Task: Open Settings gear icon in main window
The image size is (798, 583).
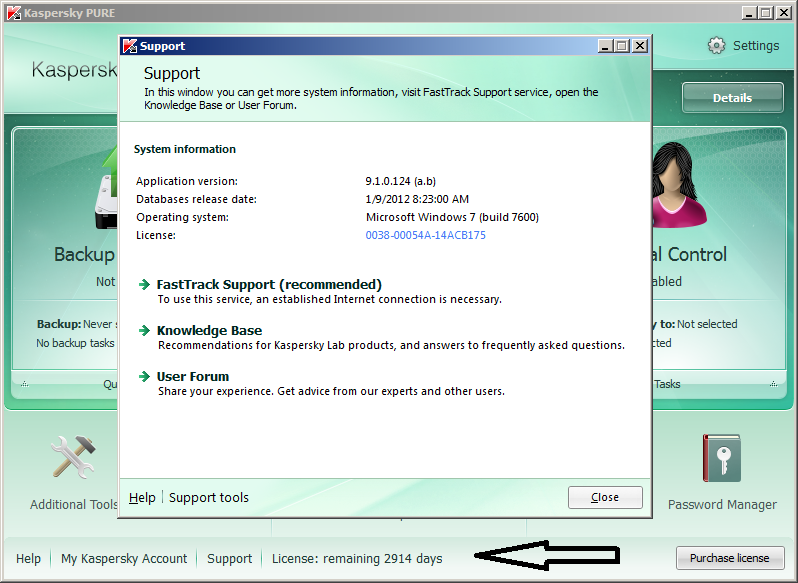Action: tap(716, 45)
